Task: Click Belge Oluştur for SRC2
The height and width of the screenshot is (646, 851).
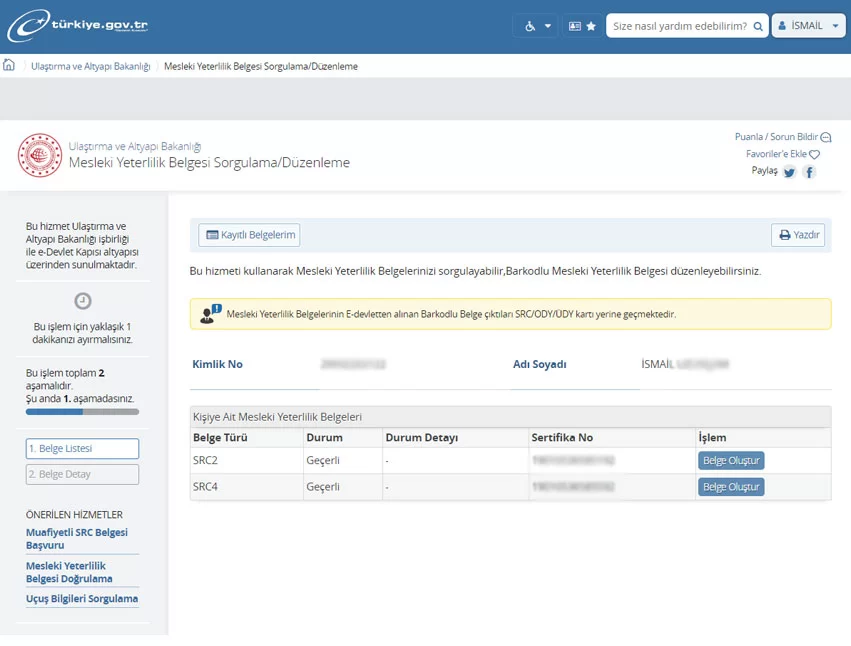Action: pyautogui.click(x=731, y=460)
